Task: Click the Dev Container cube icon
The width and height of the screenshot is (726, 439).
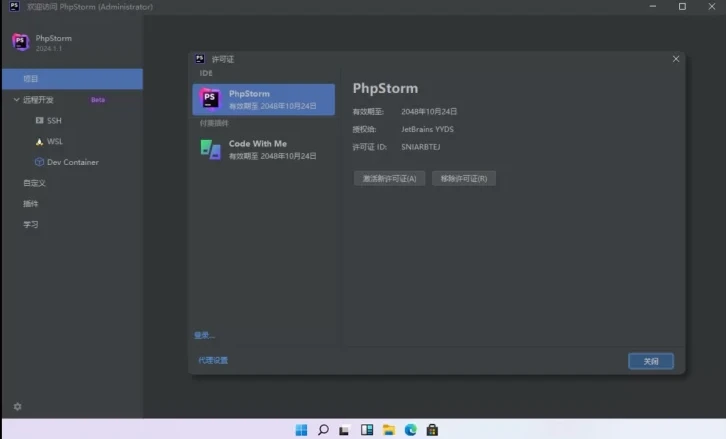Action: click(x=39, y=162)
